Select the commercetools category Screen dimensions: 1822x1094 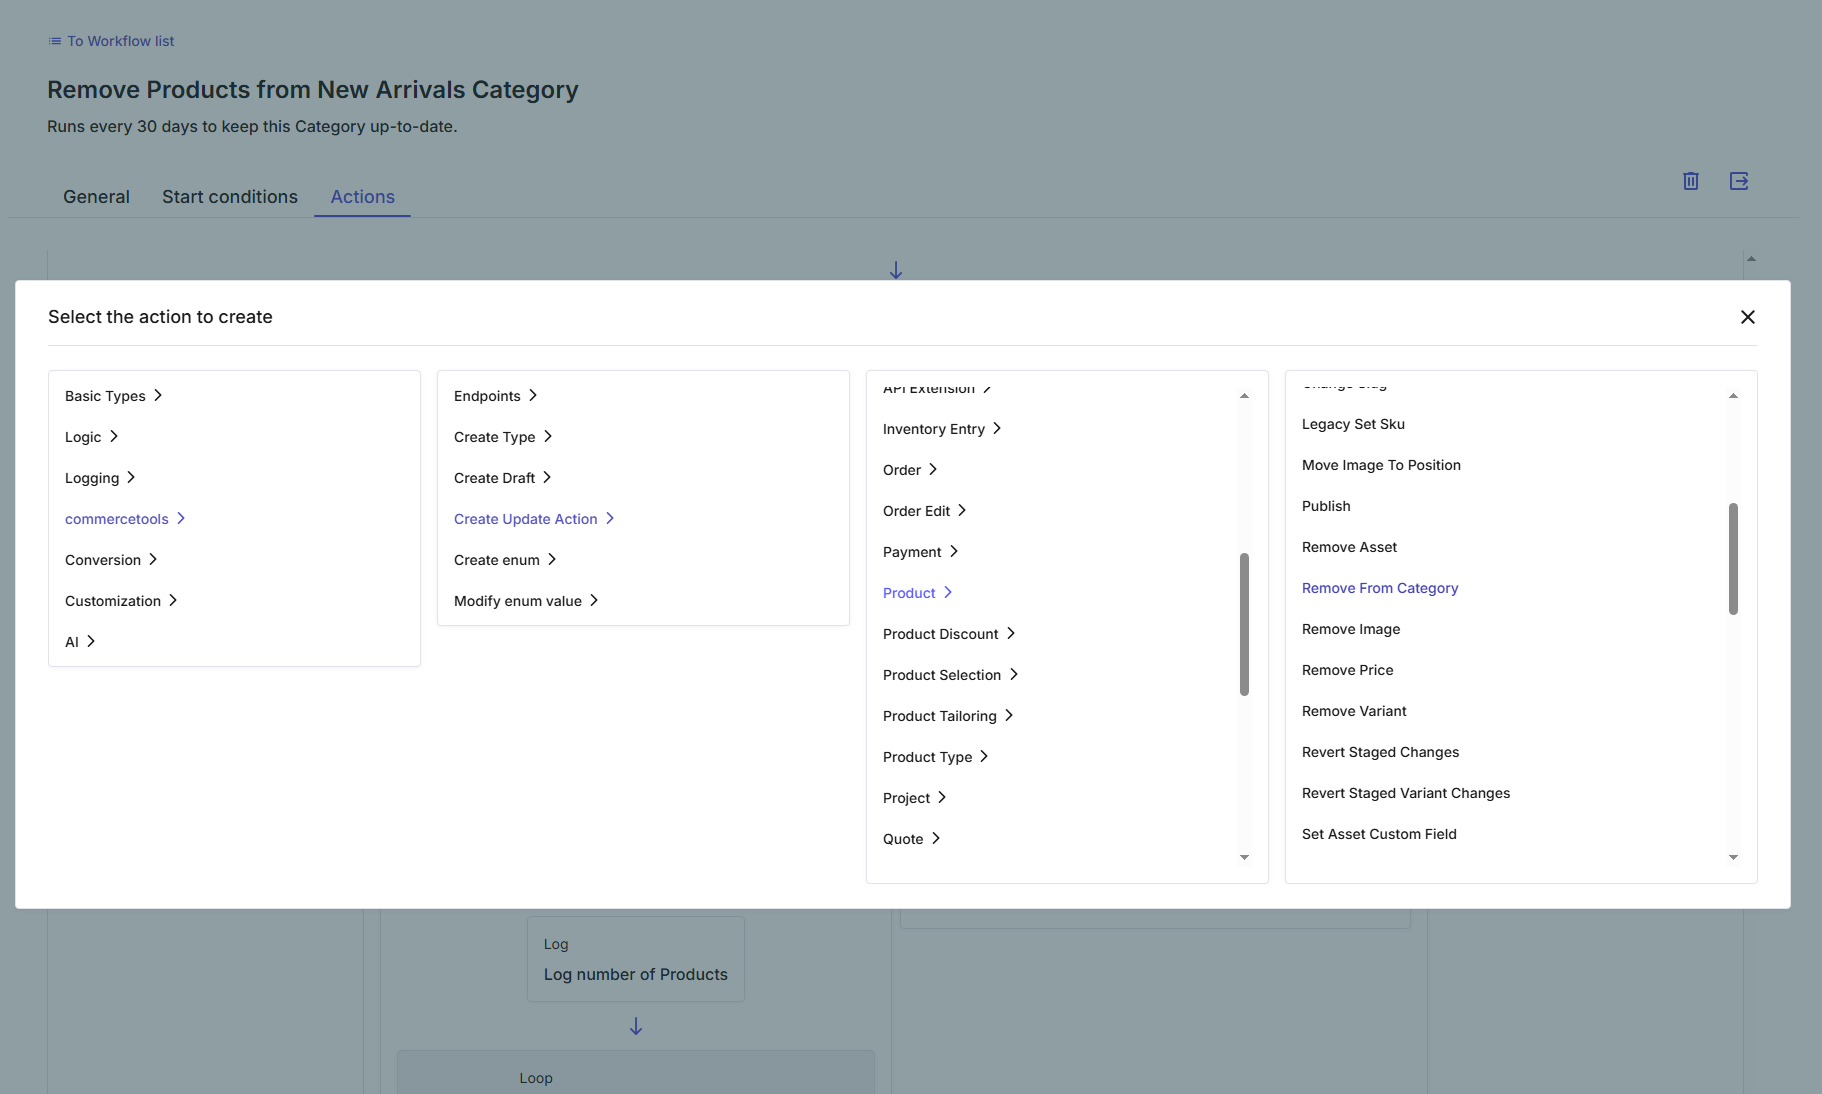[x=116, y=518]
